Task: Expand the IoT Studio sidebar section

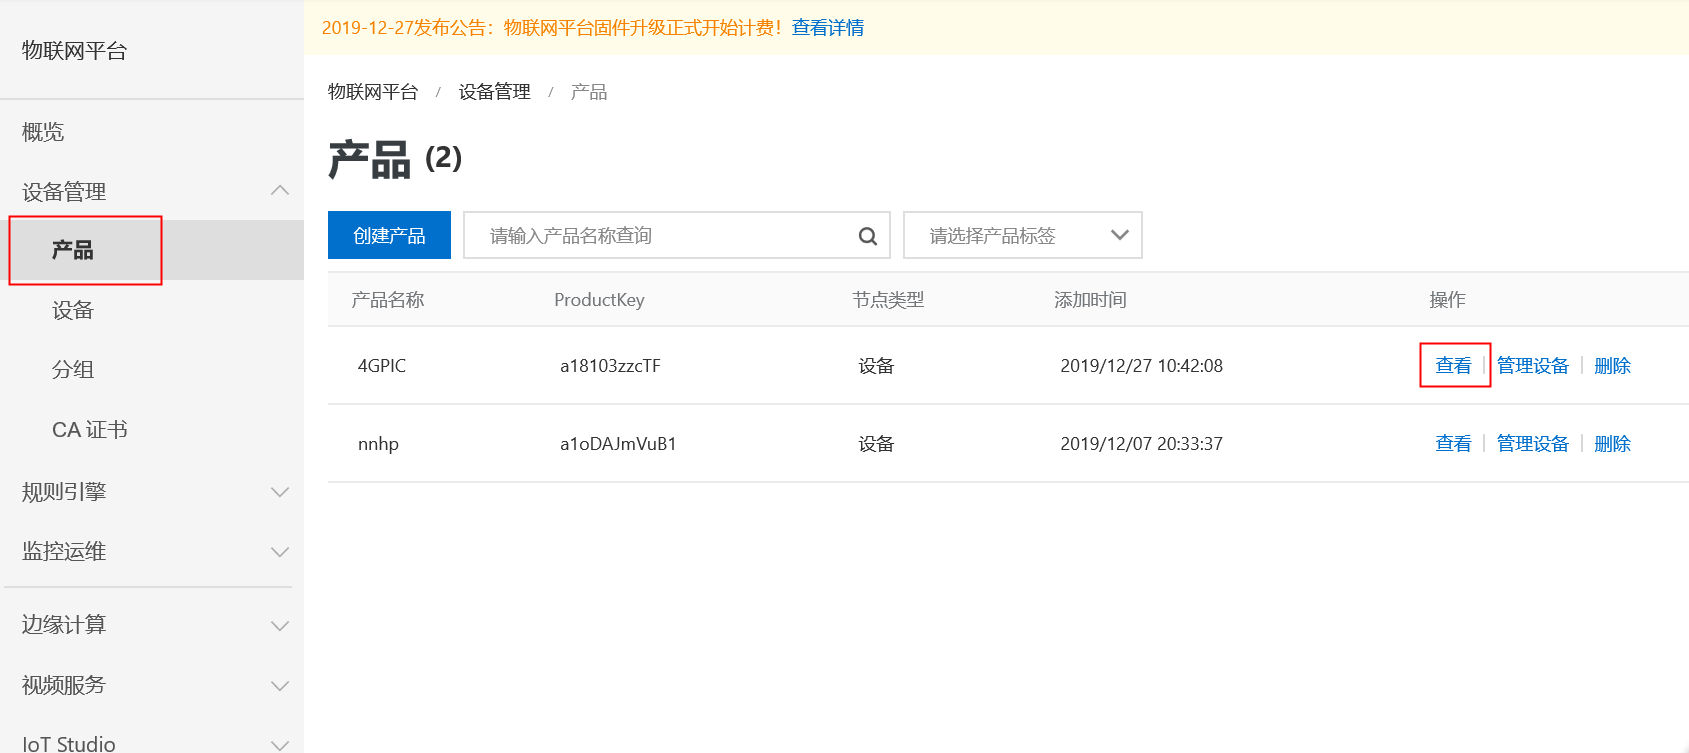Action: point(280,745)
